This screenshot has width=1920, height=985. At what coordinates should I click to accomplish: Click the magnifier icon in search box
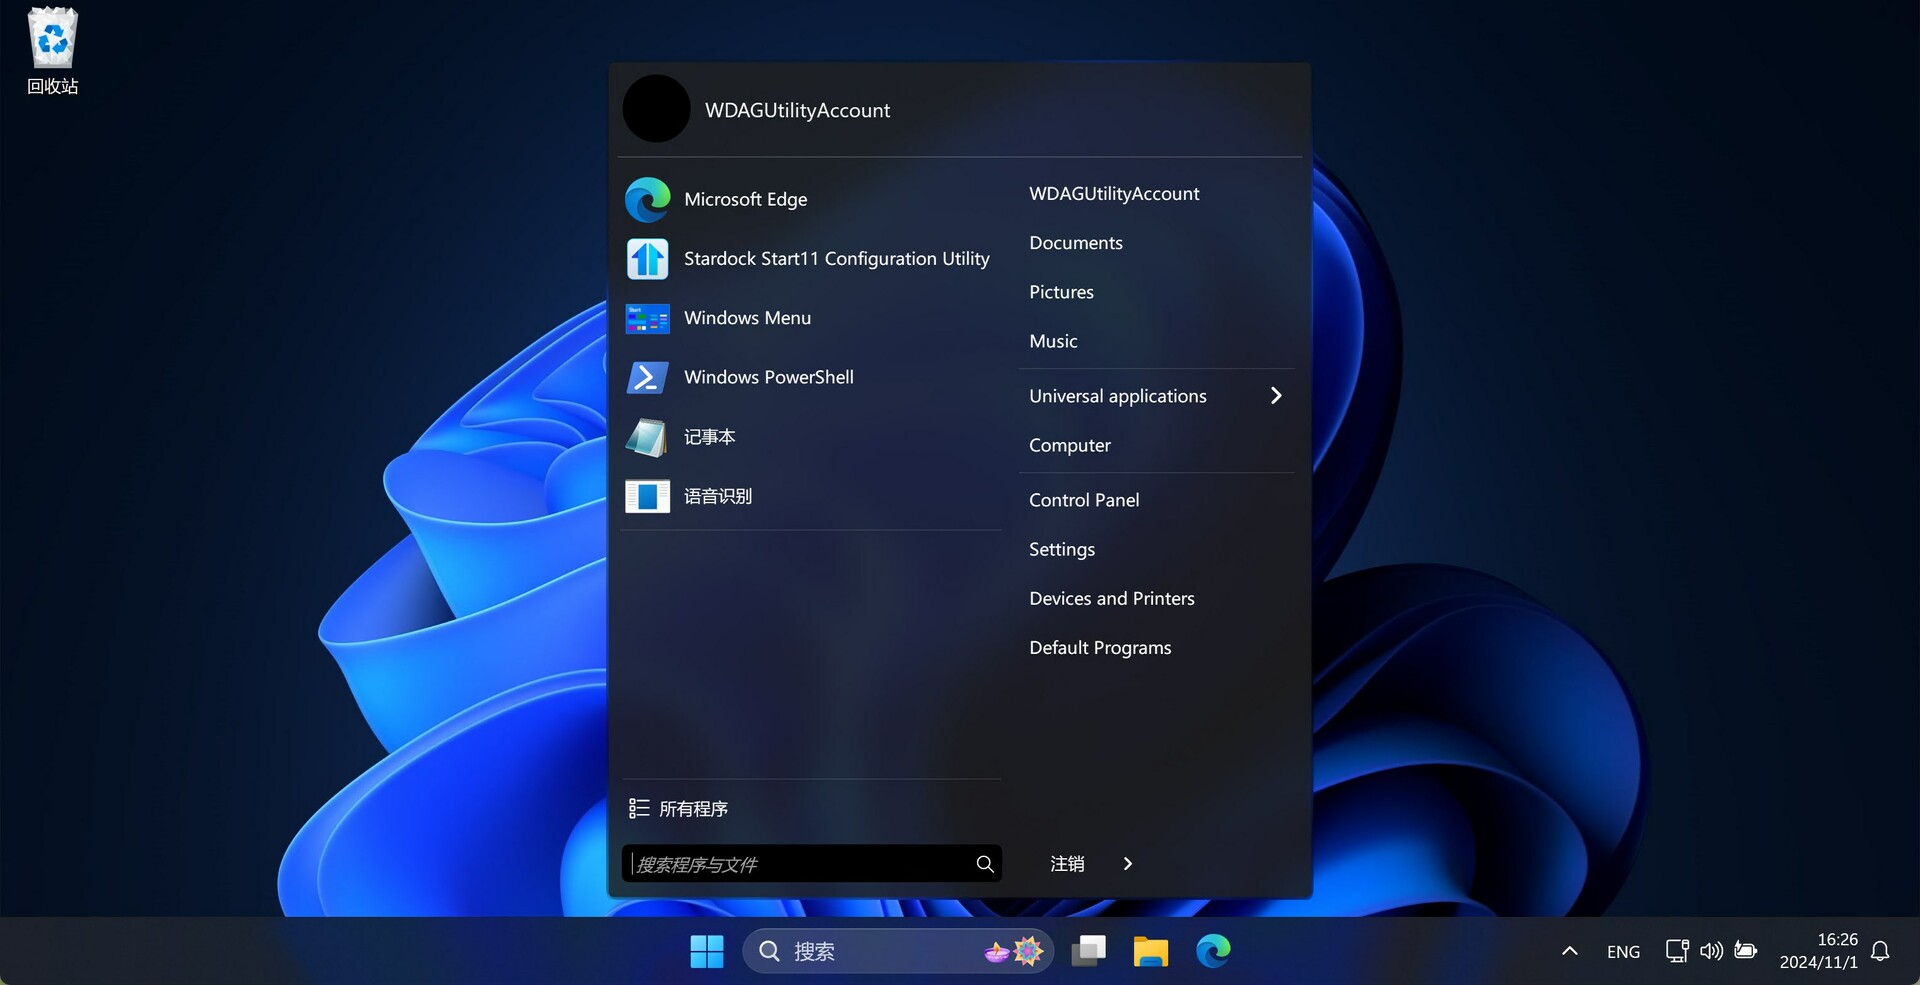tap(985, 864)
